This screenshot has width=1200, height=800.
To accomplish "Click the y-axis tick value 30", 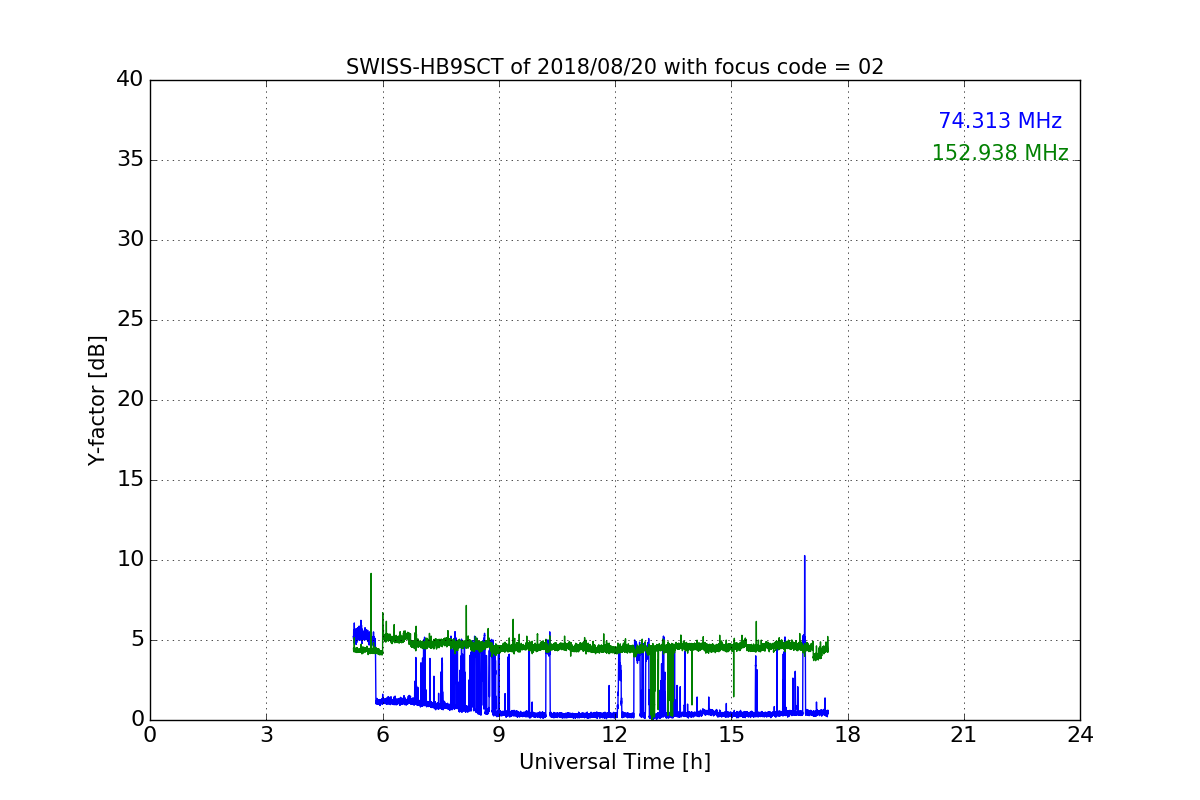I will (130, 240).
